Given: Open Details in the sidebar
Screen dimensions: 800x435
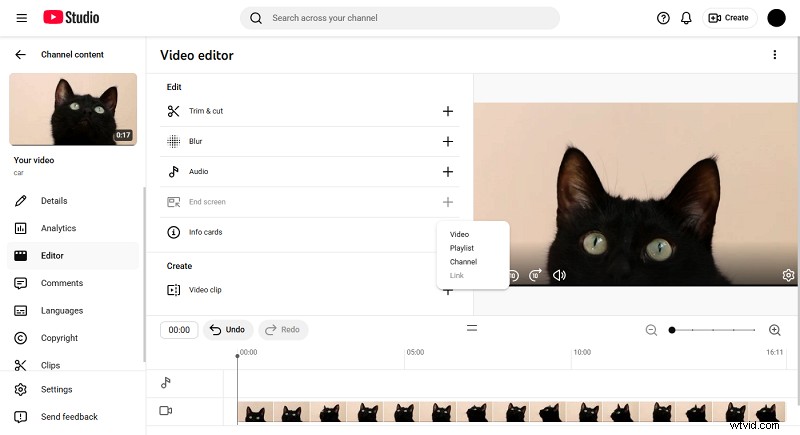Looking at the screenshot, I should (x=72, y=201).
